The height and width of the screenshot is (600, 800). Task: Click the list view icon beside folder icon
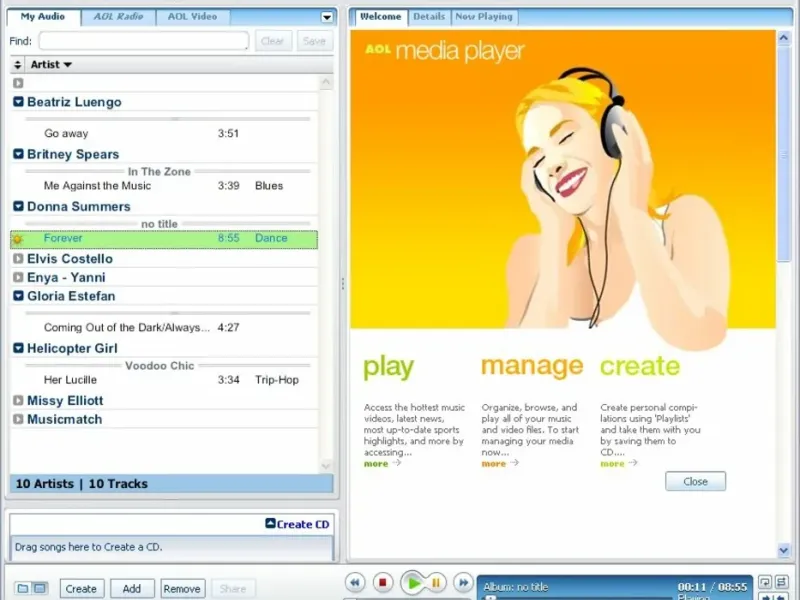click(40, 588)
